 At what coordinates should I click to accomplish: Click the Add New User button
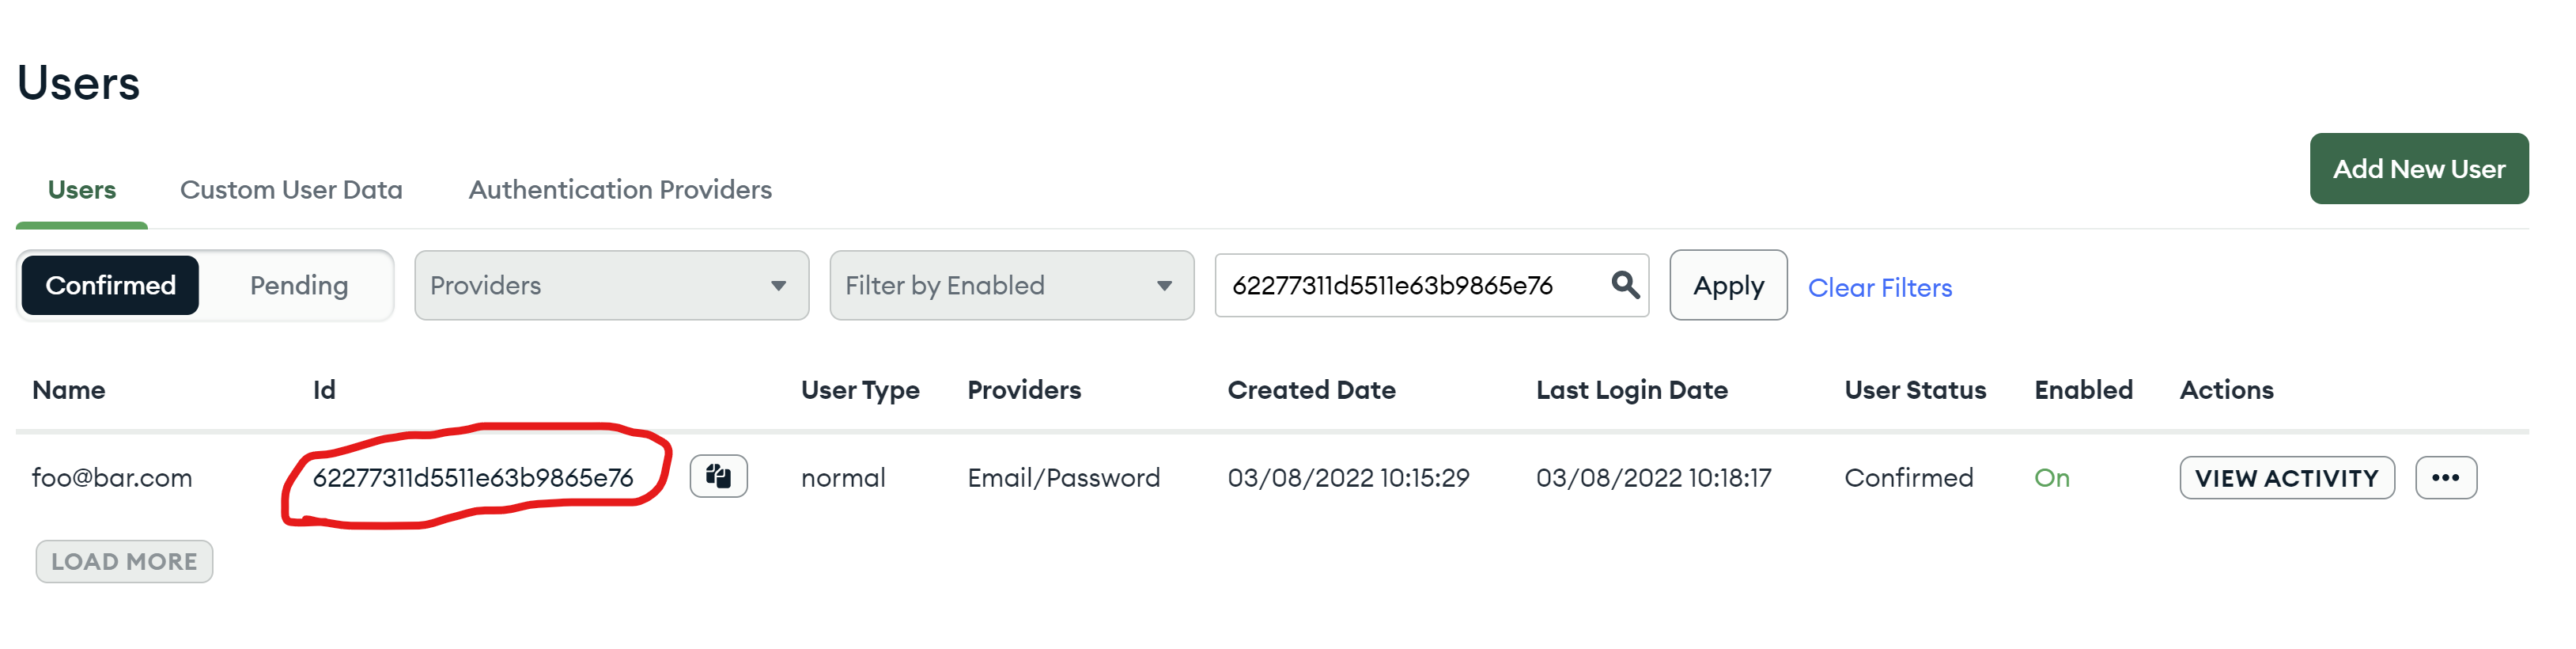tap(2418, 169)
